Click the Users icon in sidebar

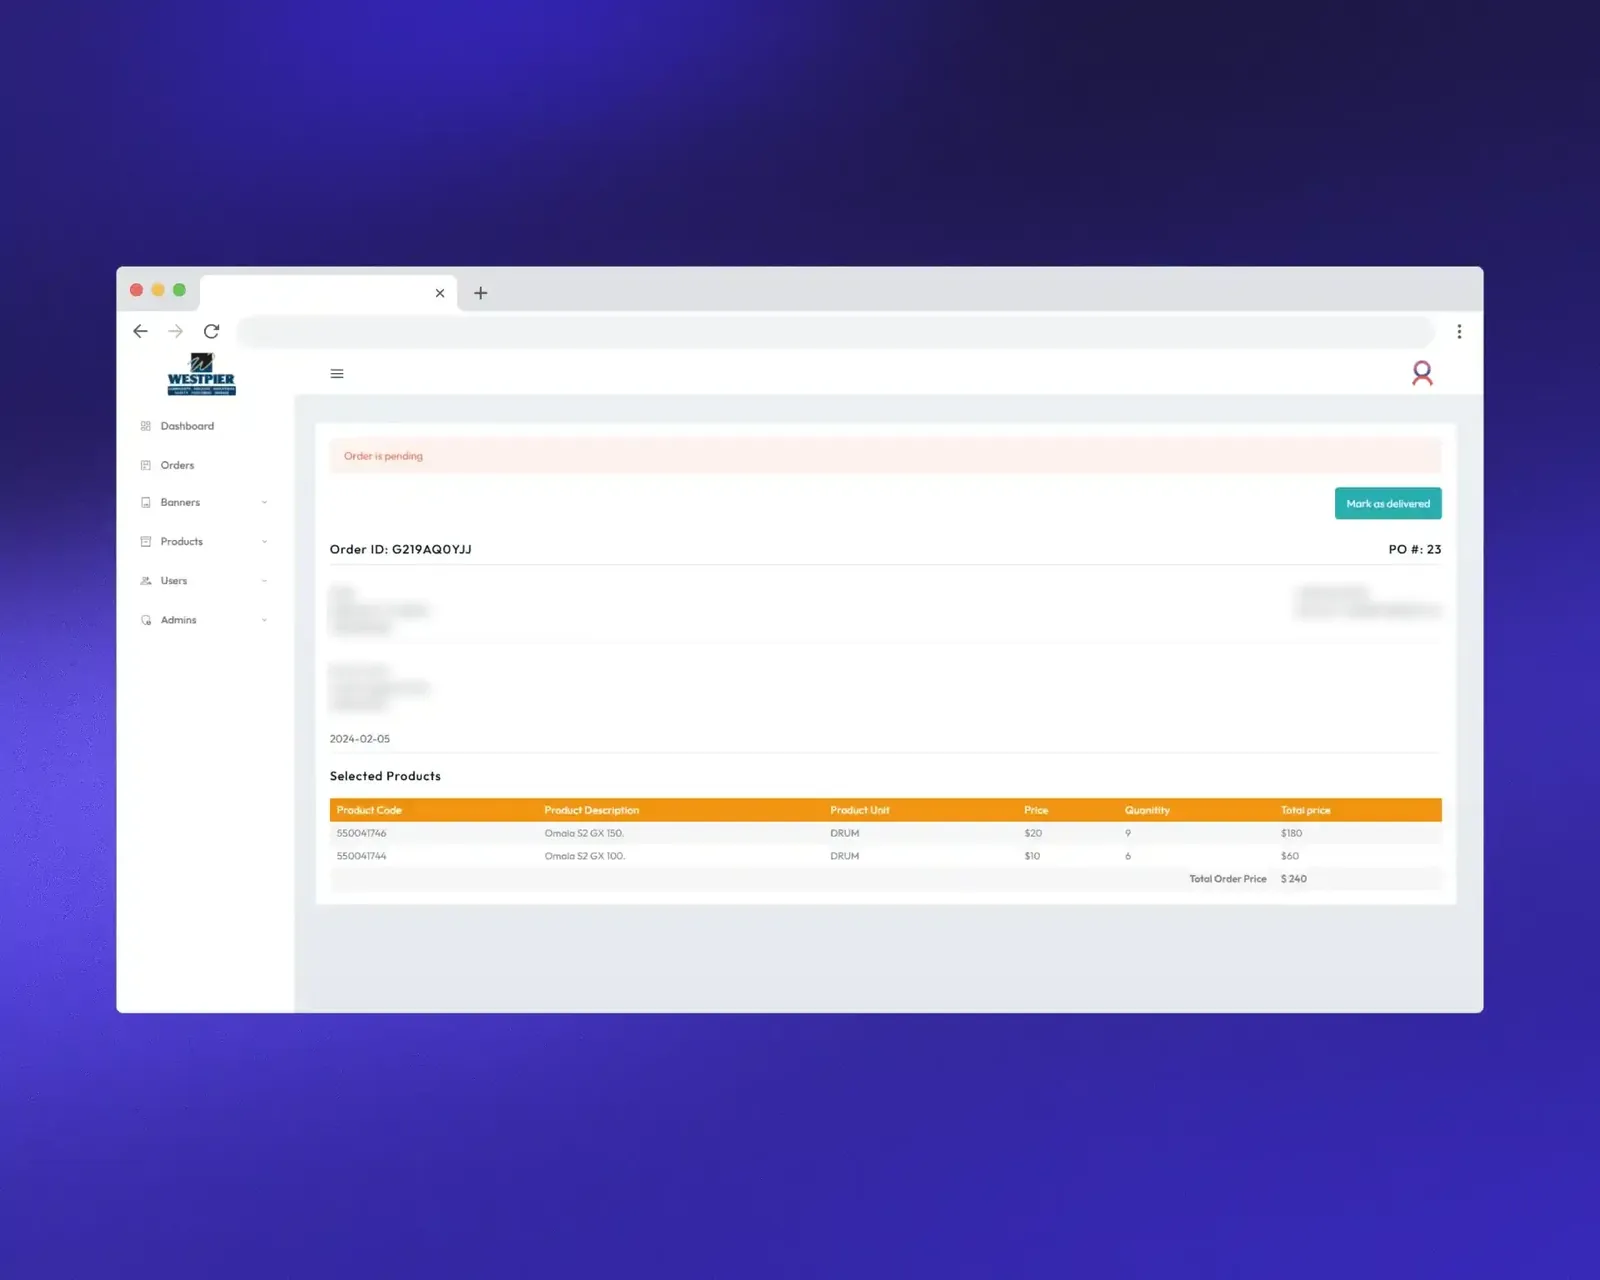[x=146, y=581]
